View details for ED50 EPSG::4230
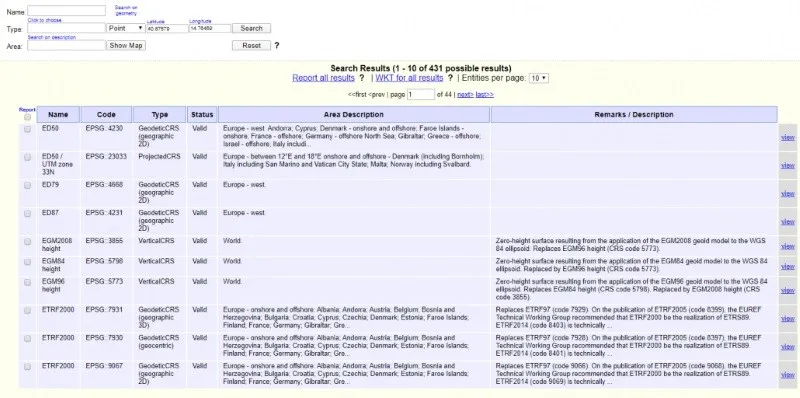The width and height of the screenshot is (800, 398). pyautogui.click(x=787, y=137)
